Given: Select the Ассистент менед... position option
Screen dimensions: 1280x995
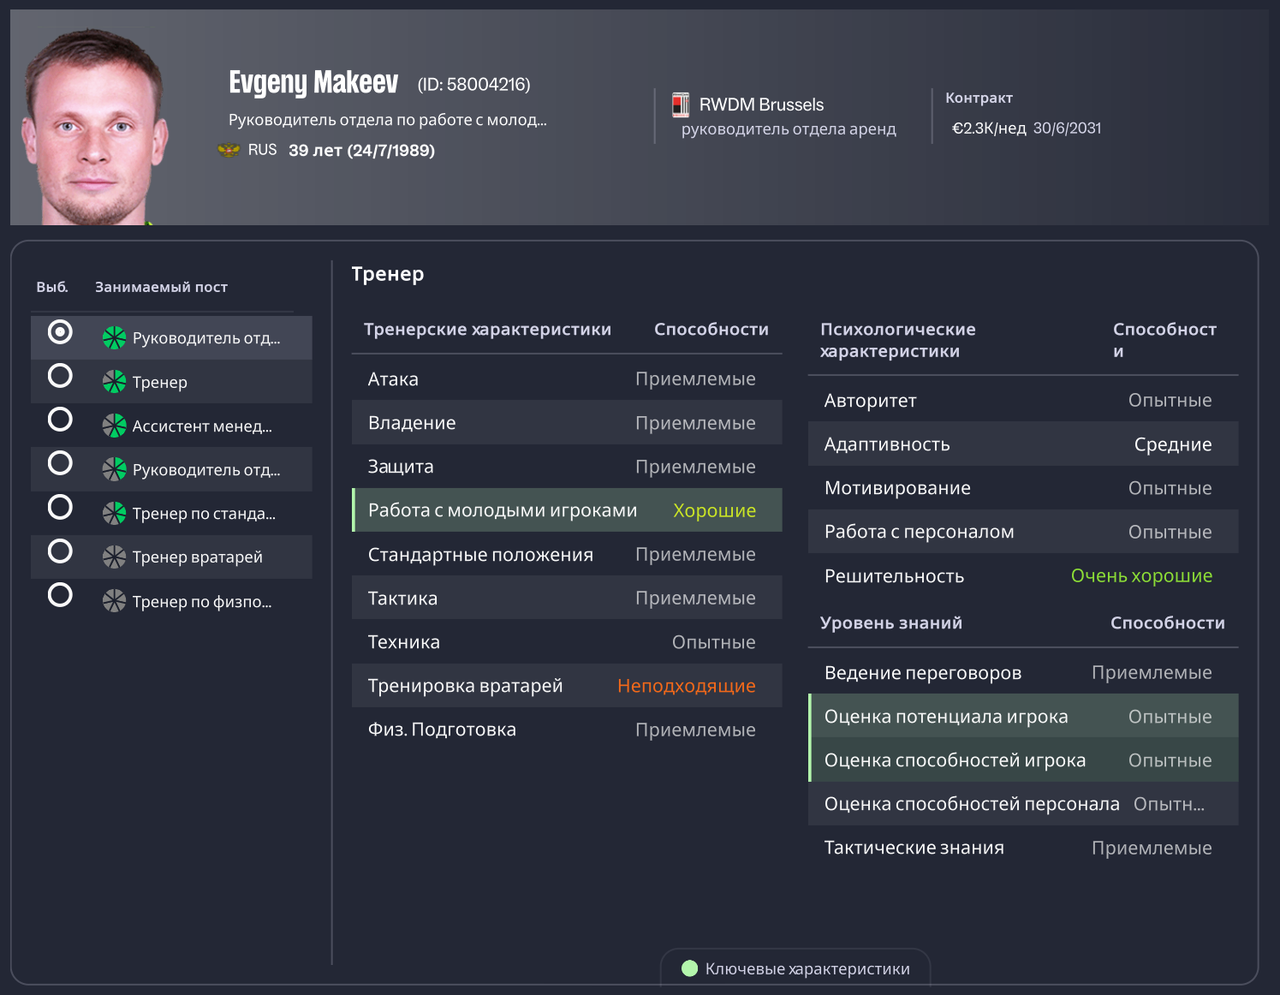Looking at the screenshot, I should click(60, 419).
